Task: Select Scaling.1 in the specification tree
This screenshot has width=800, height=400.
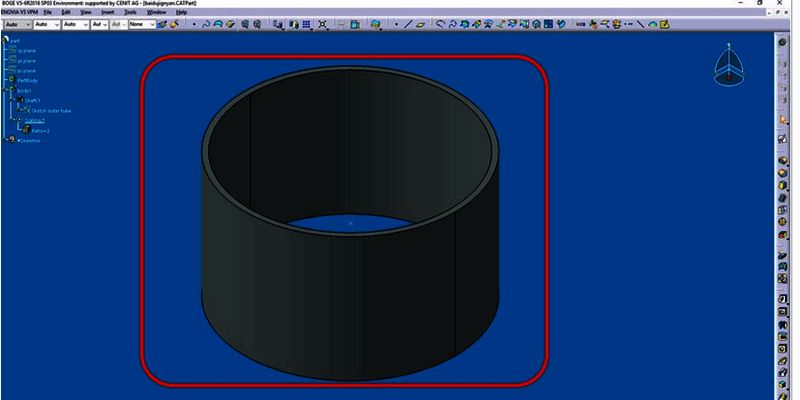Action: [35, 120]
